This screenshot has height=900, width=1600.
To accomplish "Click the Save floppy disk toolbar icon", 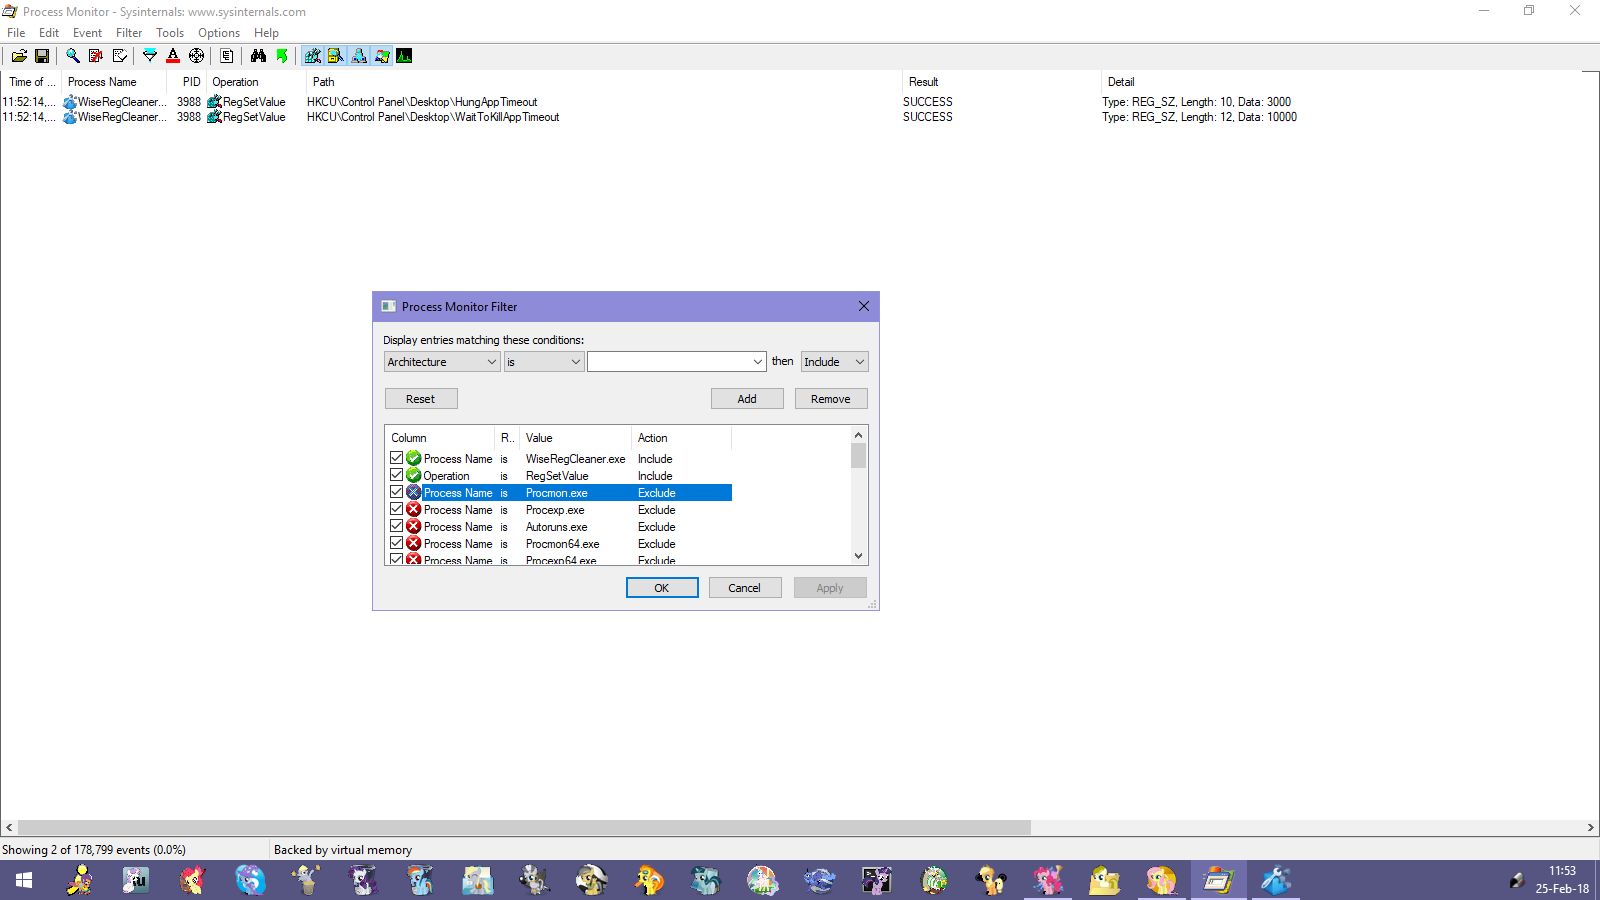I will click(42, 56).
